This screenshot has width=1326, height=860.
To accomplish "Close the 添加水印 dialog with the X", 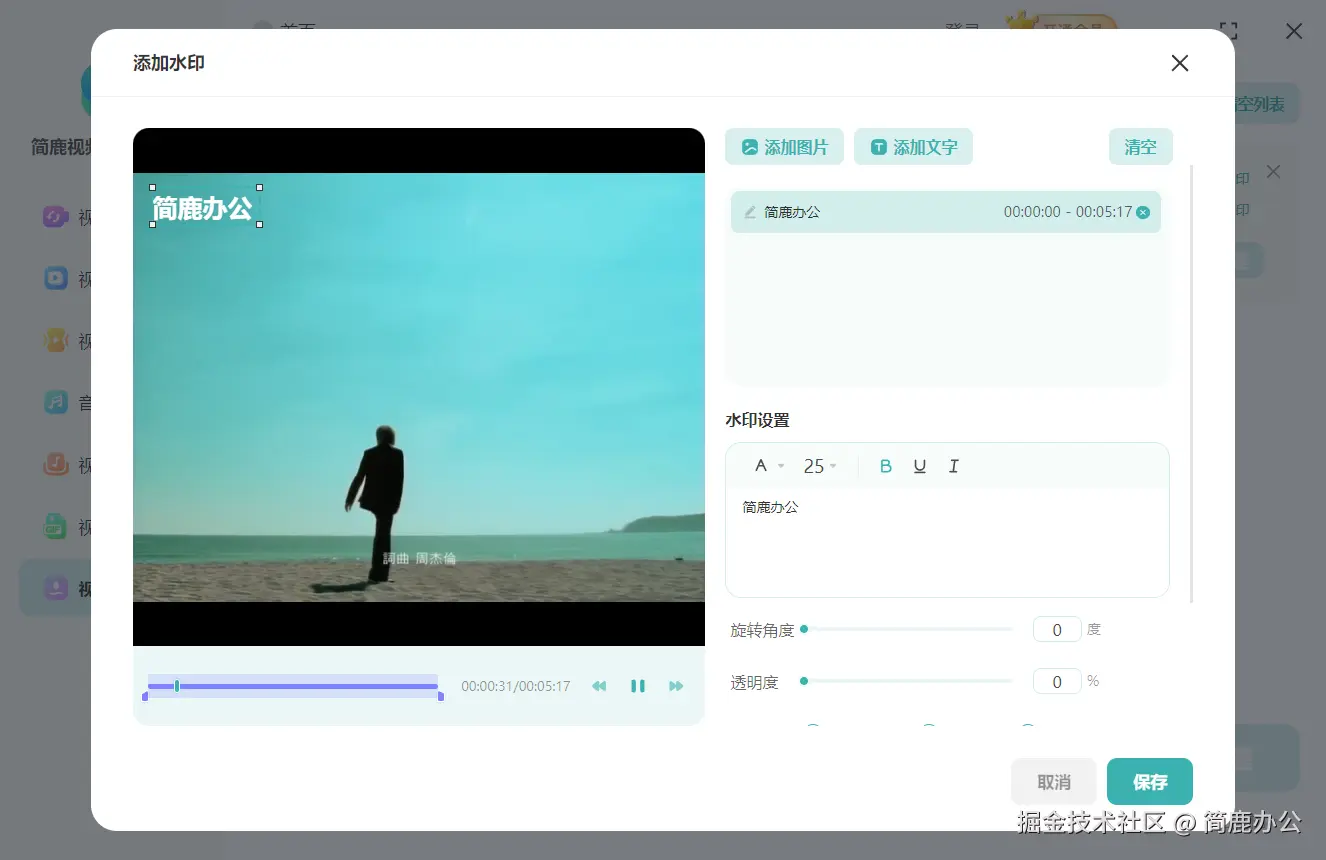I will (x=1180, y=63).
